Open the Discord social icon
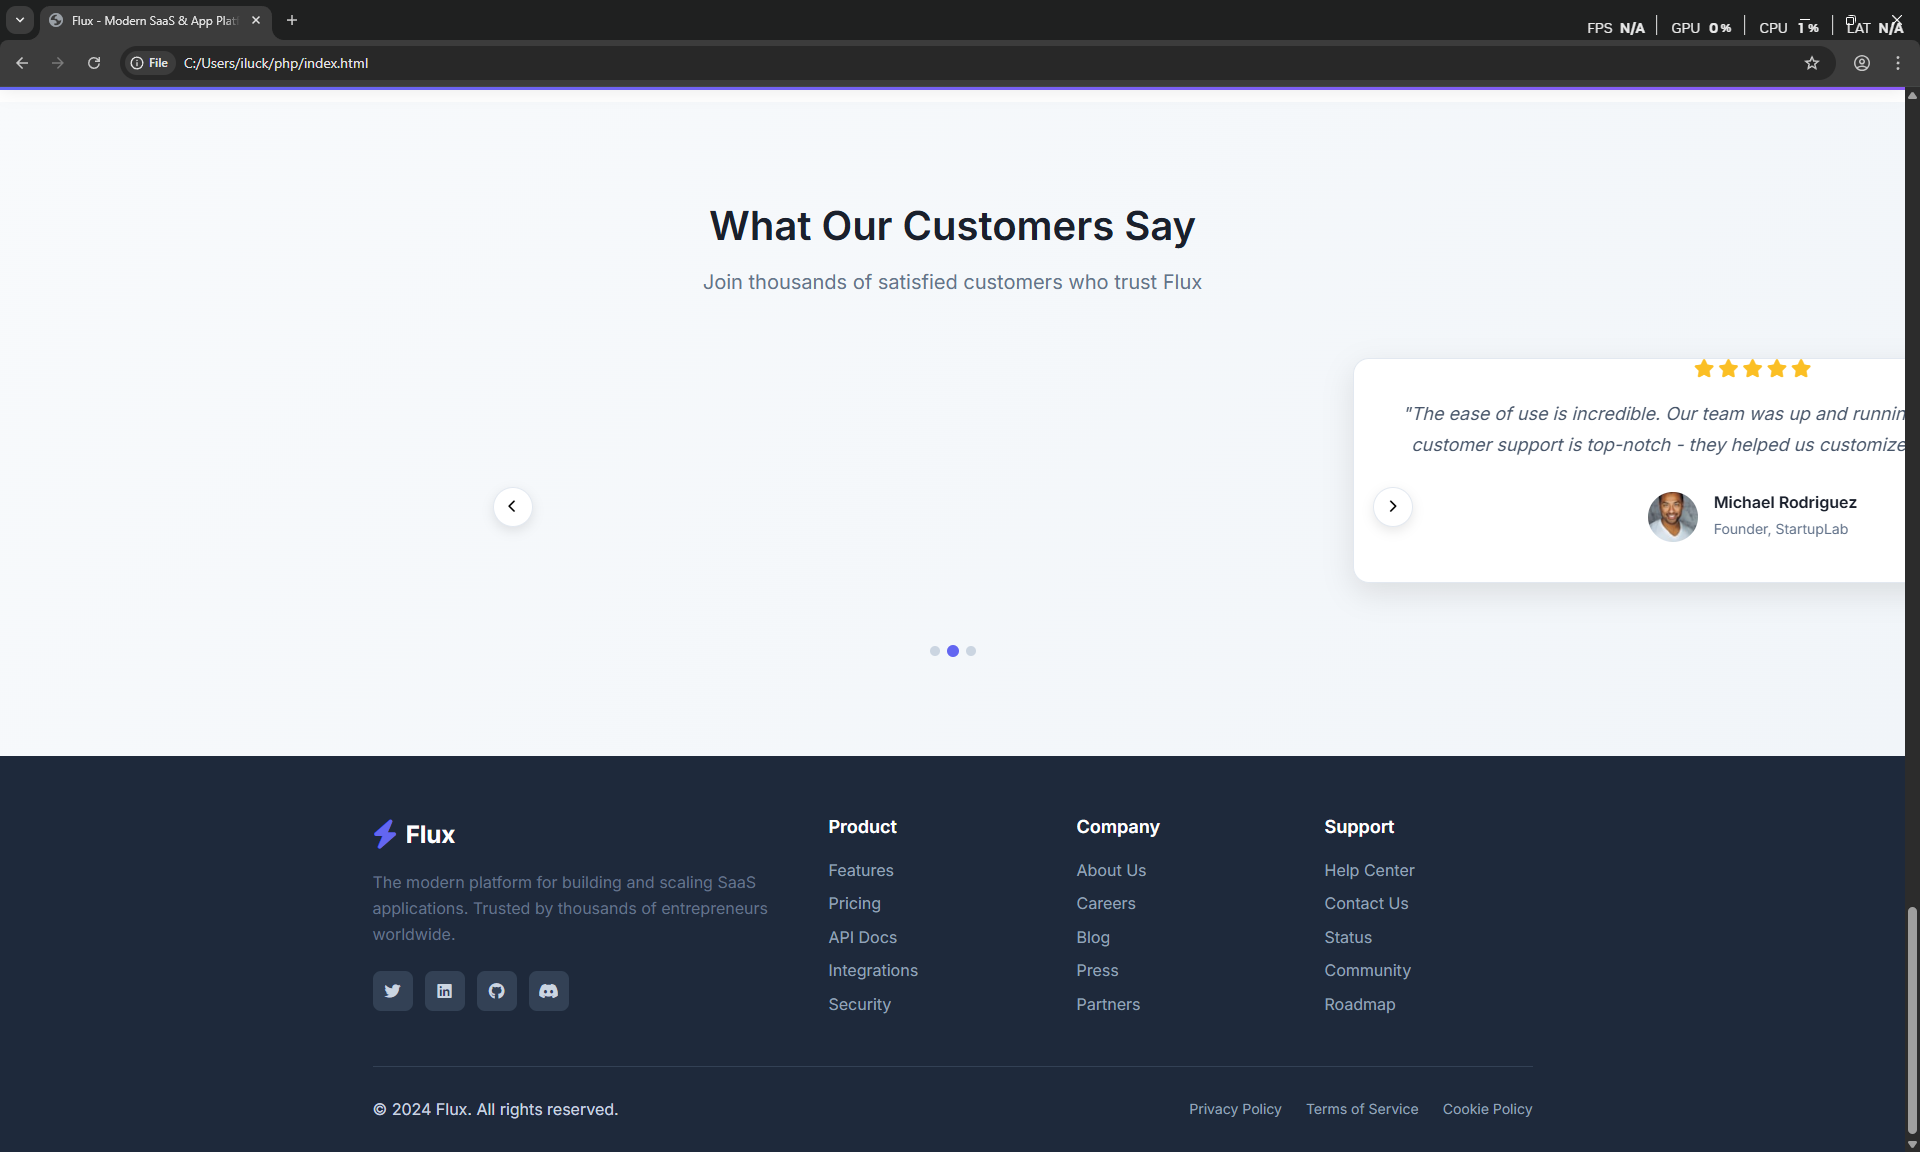This screenshot has width=1920, height=1152. point(548,991)
